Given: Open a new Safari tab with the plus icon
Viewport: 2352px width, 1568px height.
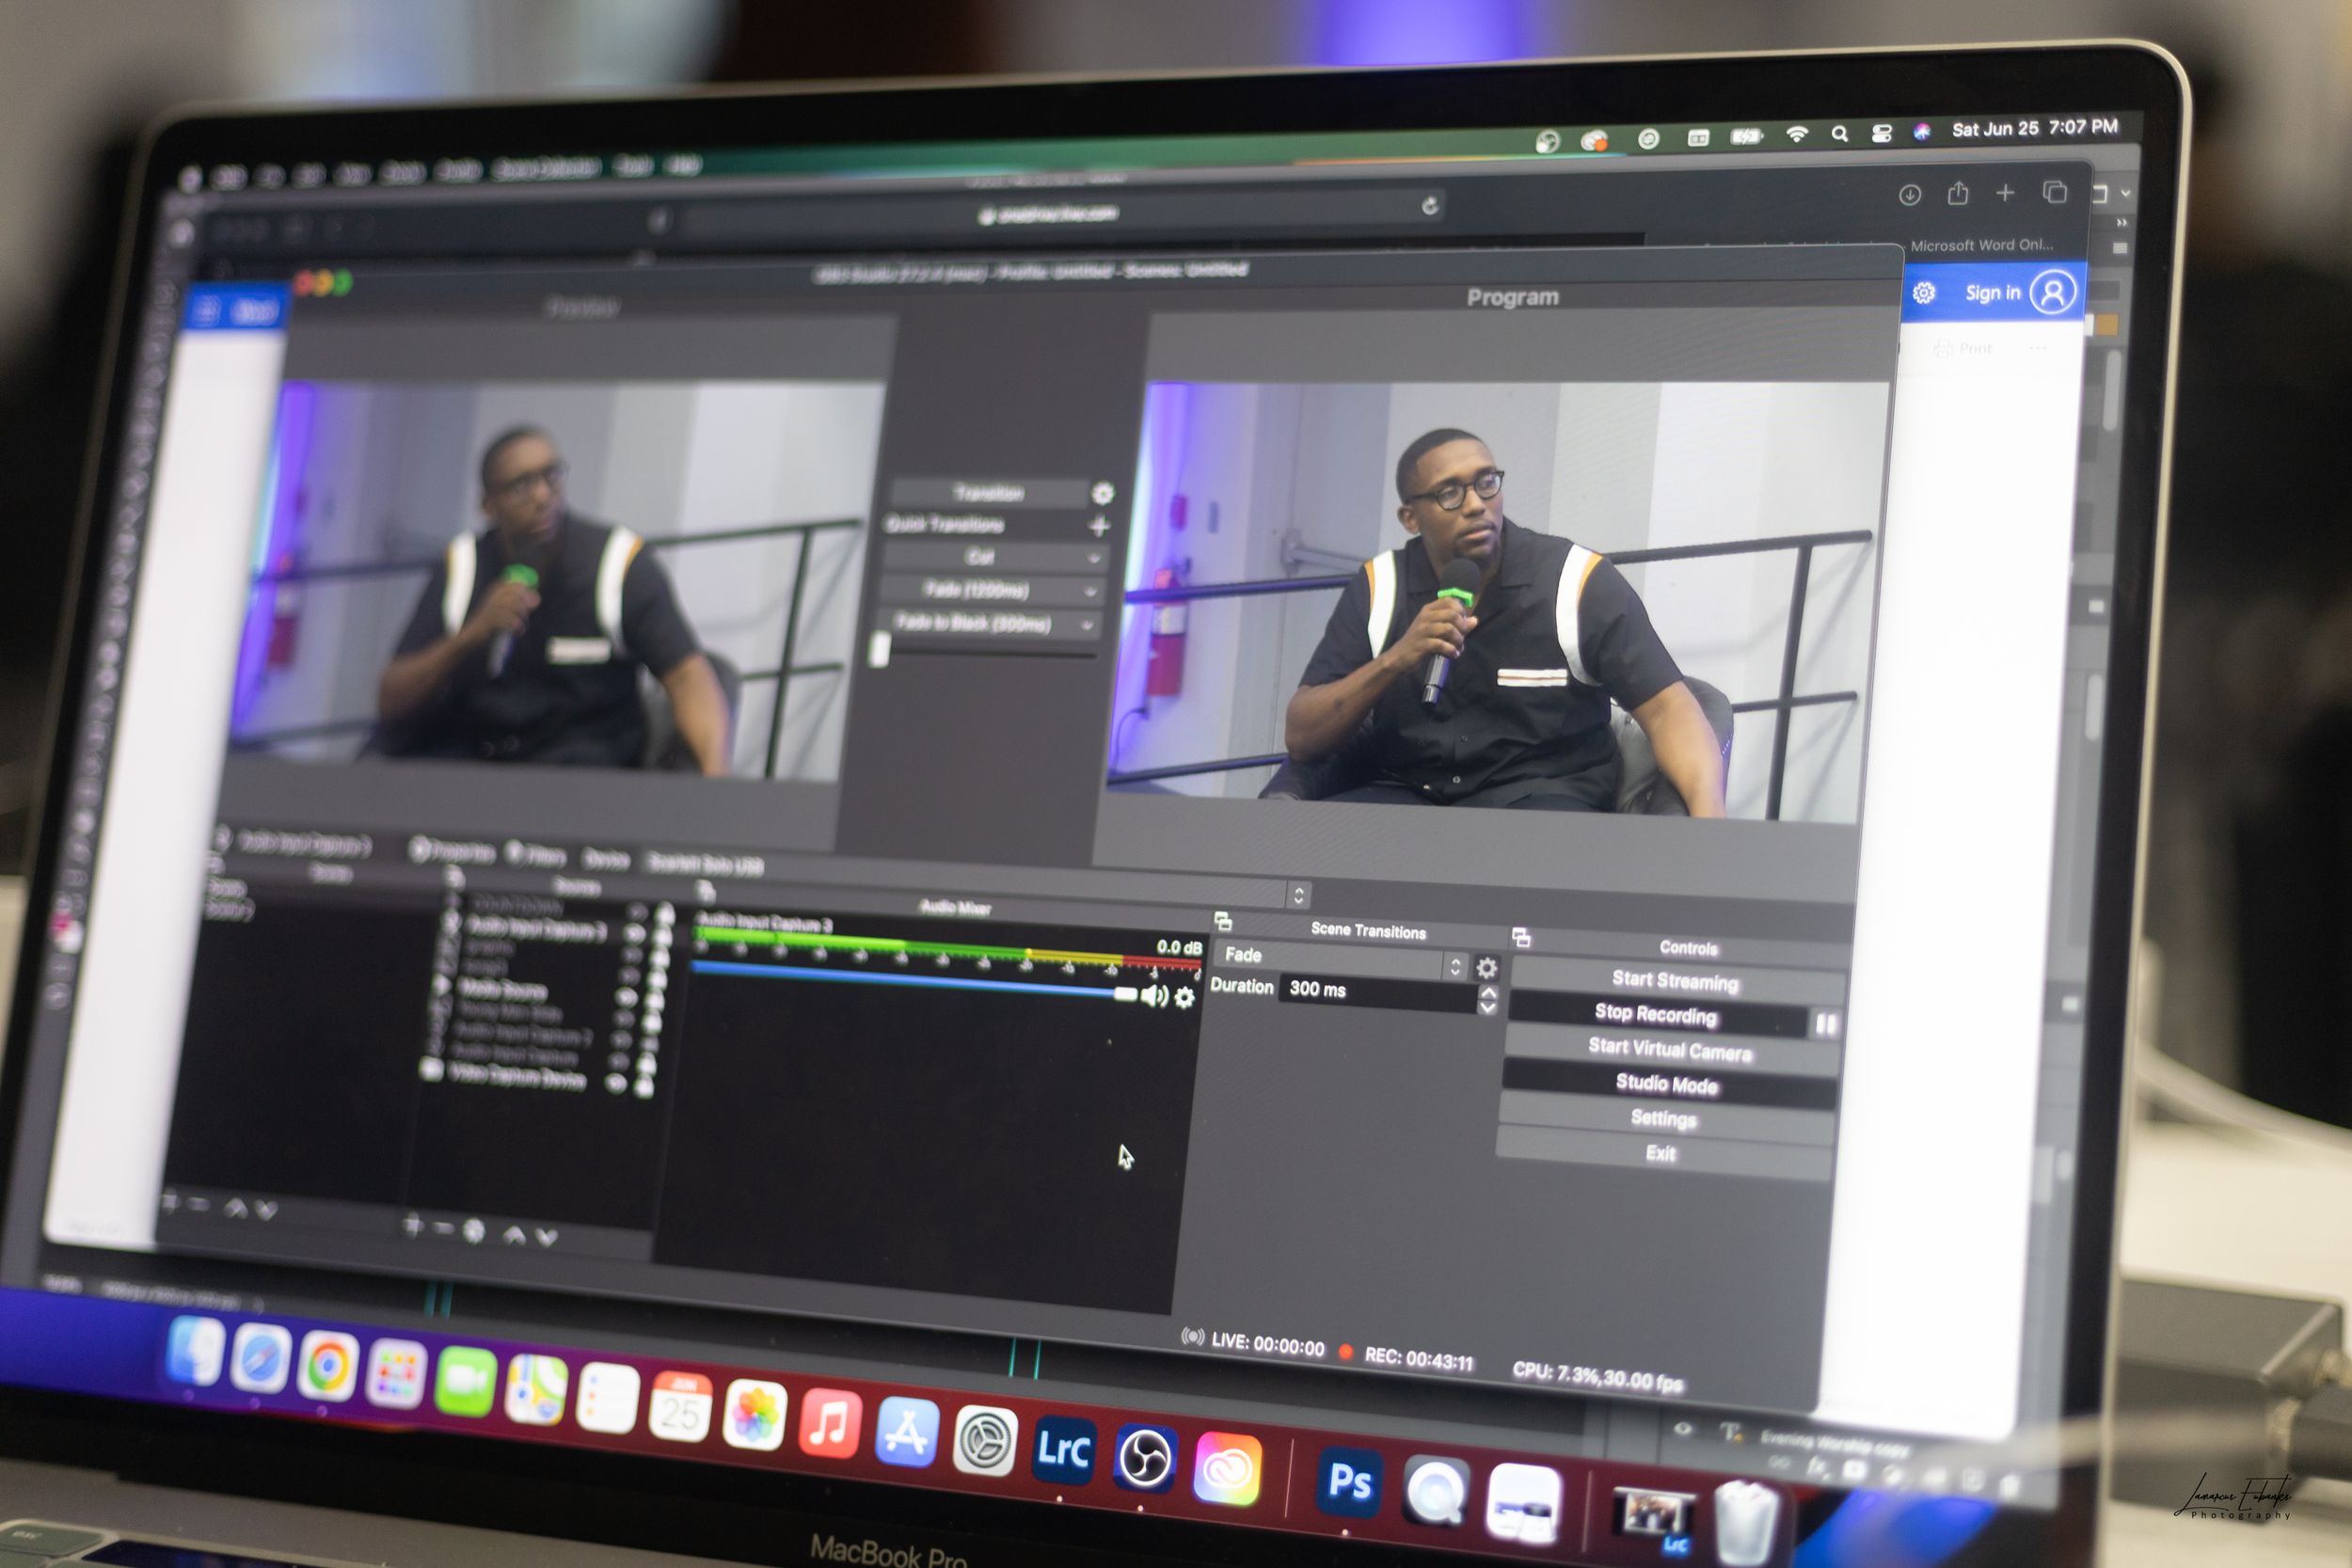Looking at the screenshot, I should (x=2005, y=193).
